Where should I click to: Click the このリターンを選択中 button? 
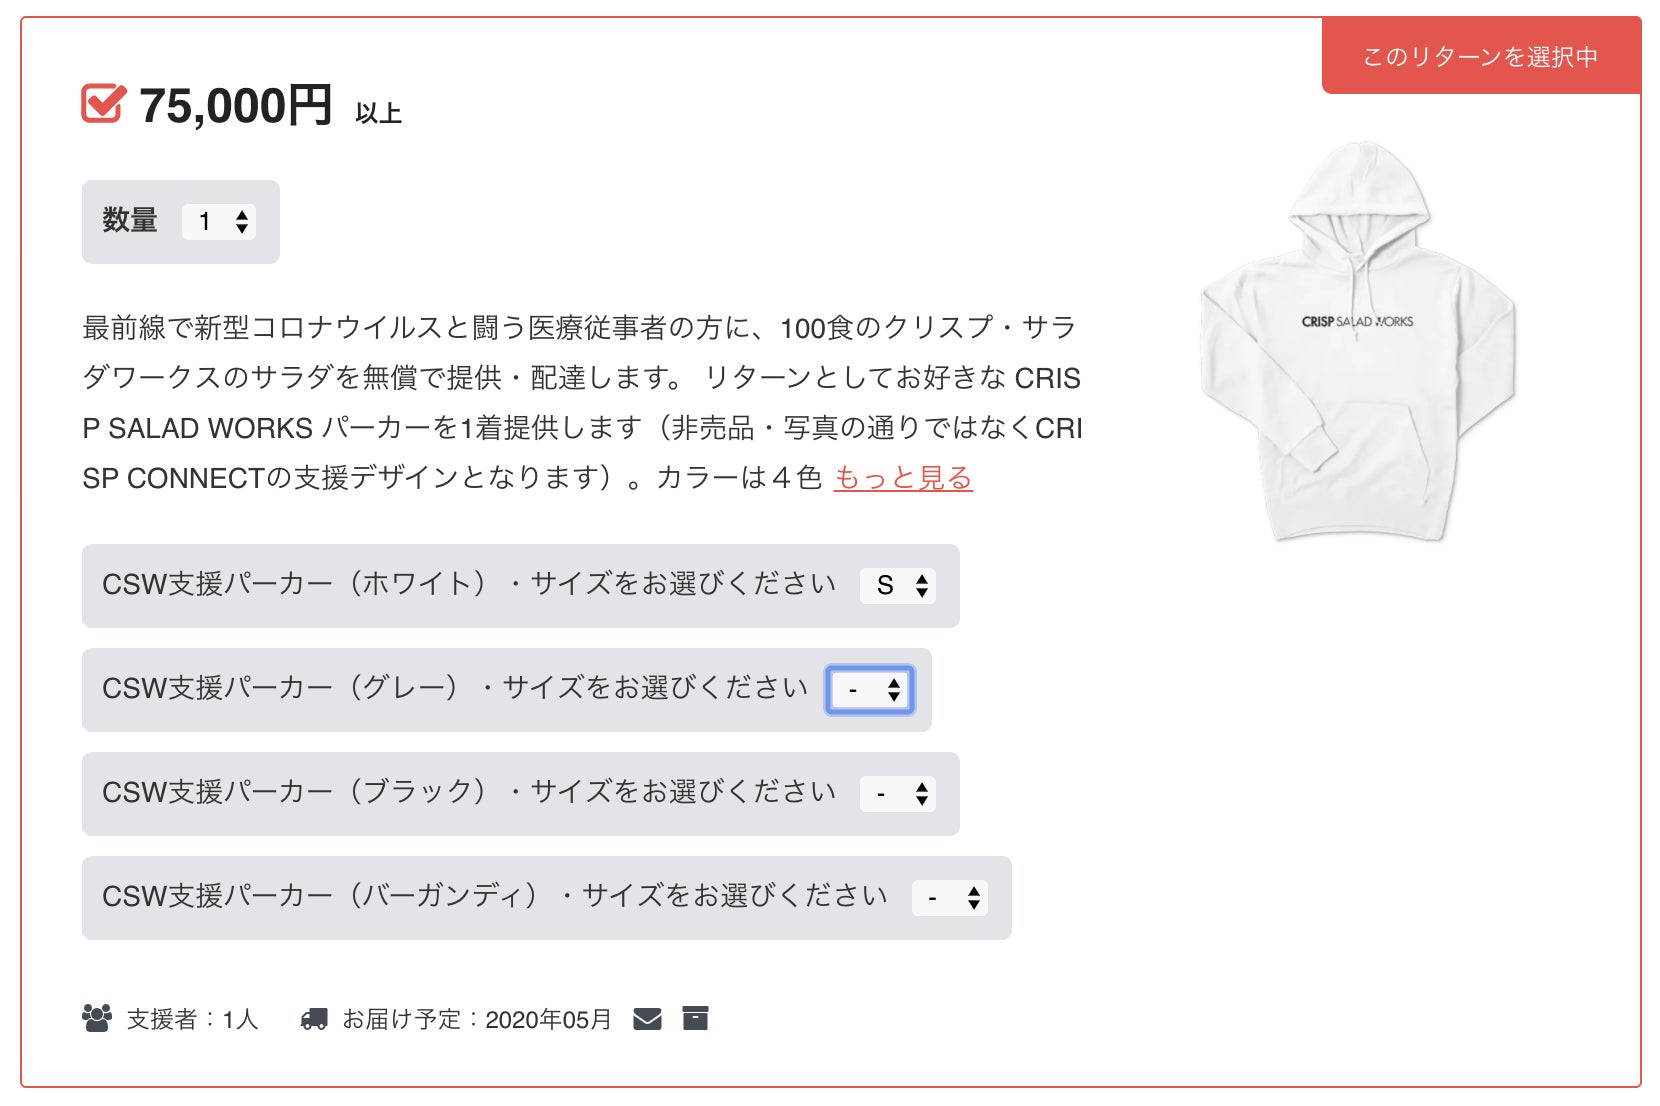1480,57
